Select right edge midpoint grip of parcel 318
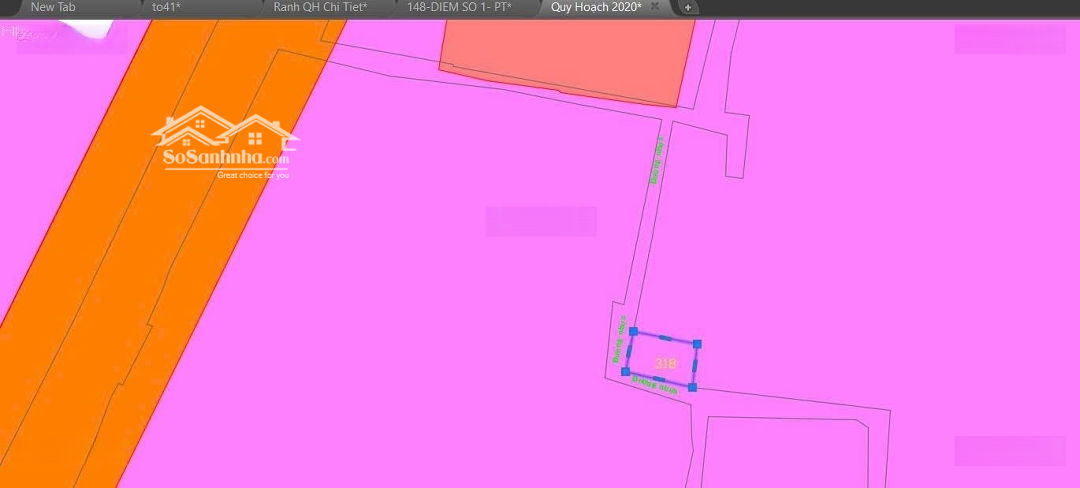Image resolution: width=1080 pixels, height=488 pixels. [x=695, y=365]
